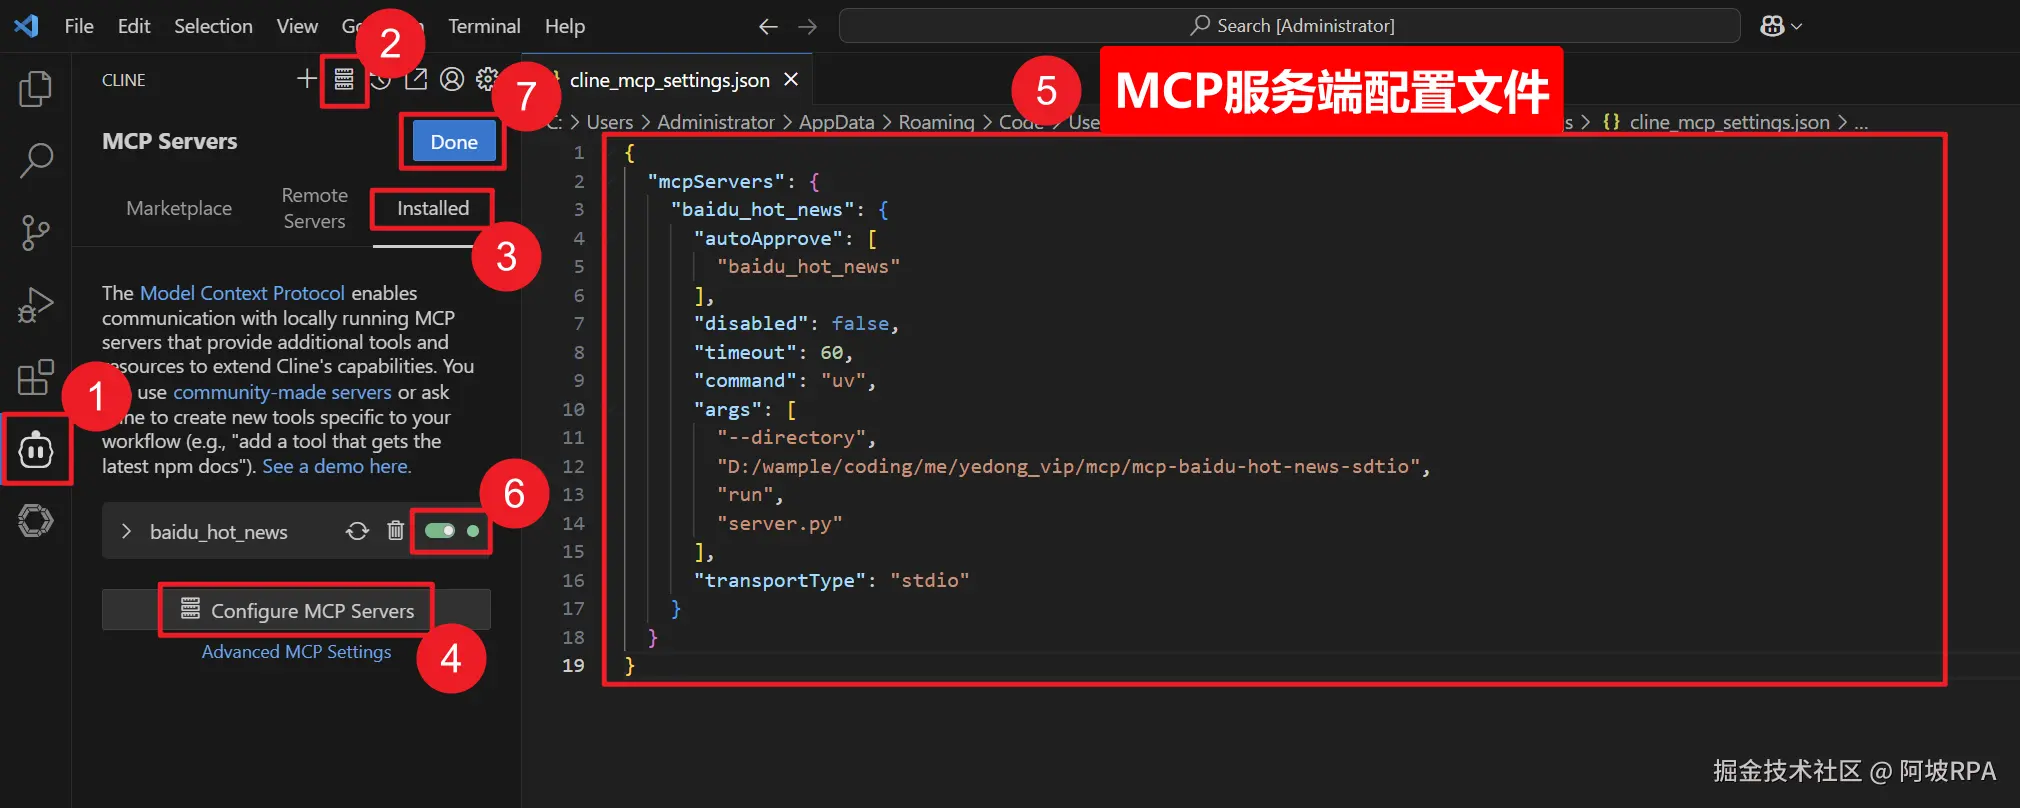
Task: Open the Edit menu
Action: [x=134, y=26]
